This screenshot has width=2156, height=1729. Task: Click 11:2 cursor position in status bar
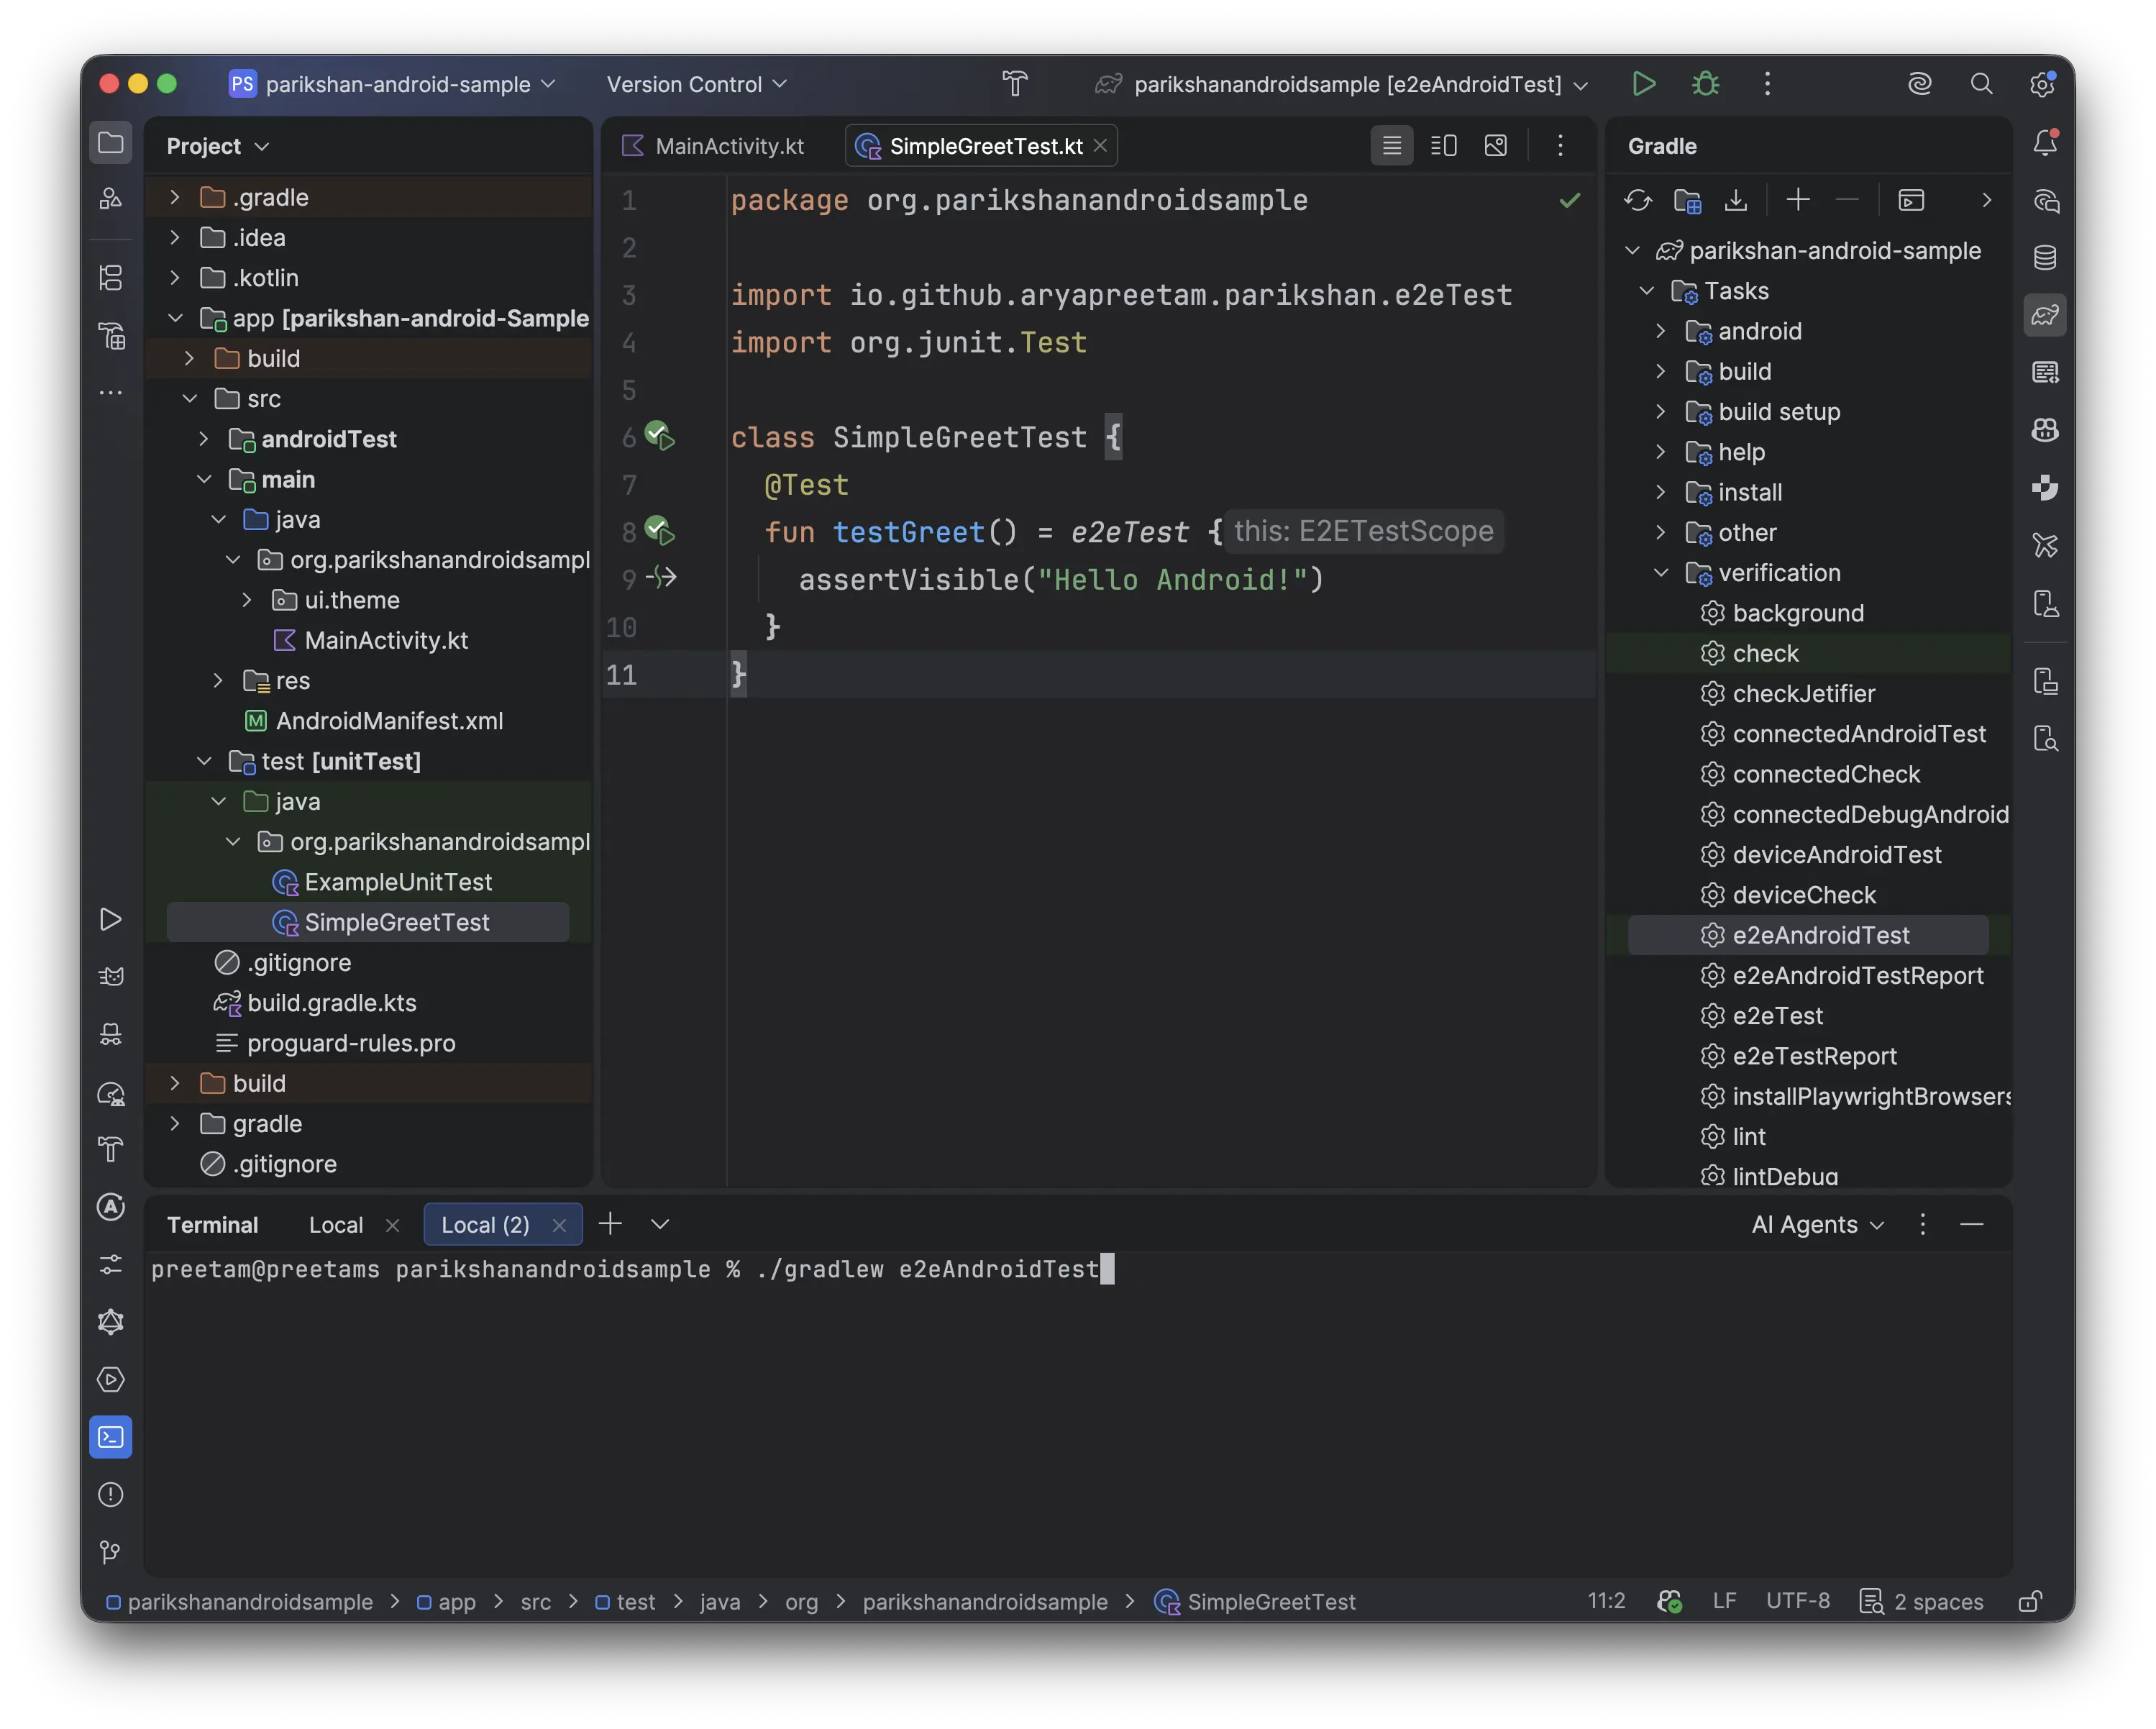[x=1606, y=1601]
